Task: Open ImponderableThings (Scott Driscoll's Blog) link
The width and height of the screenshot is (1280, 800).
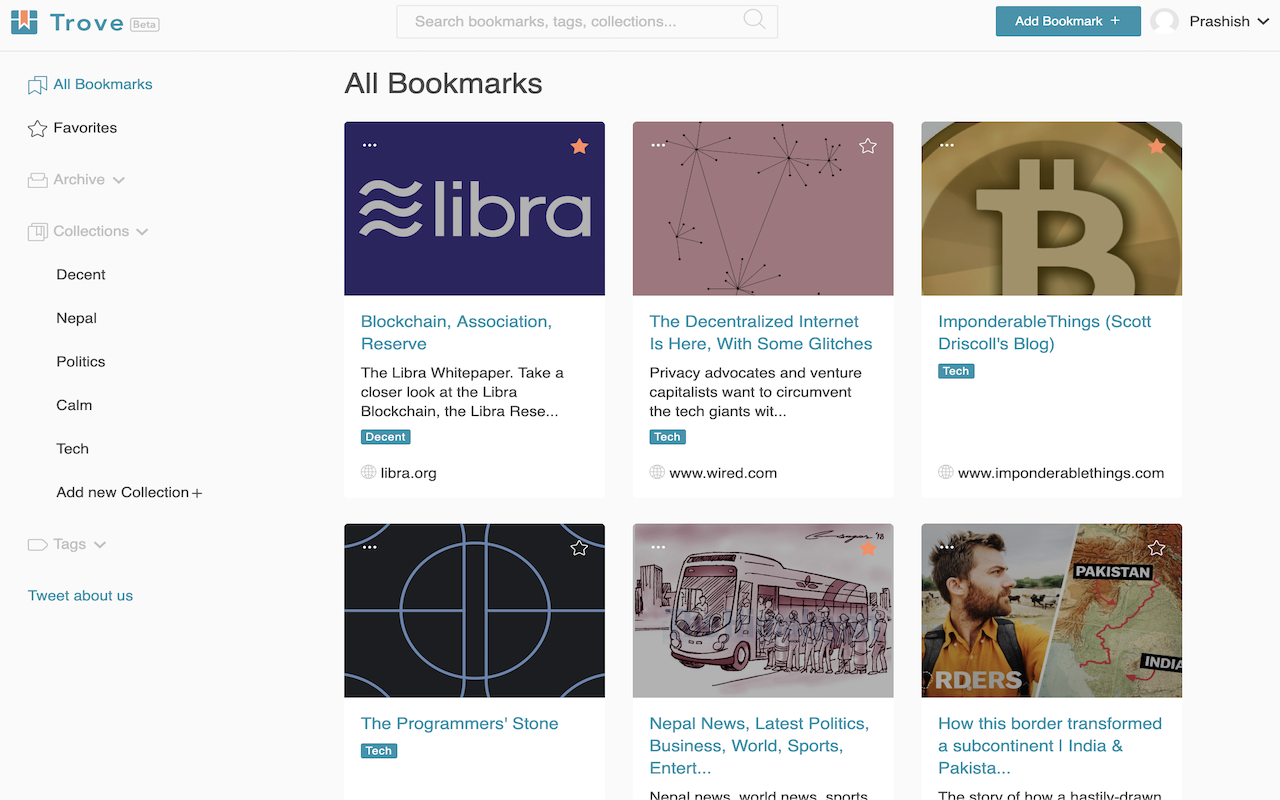Action: (x=1044, y=332)
